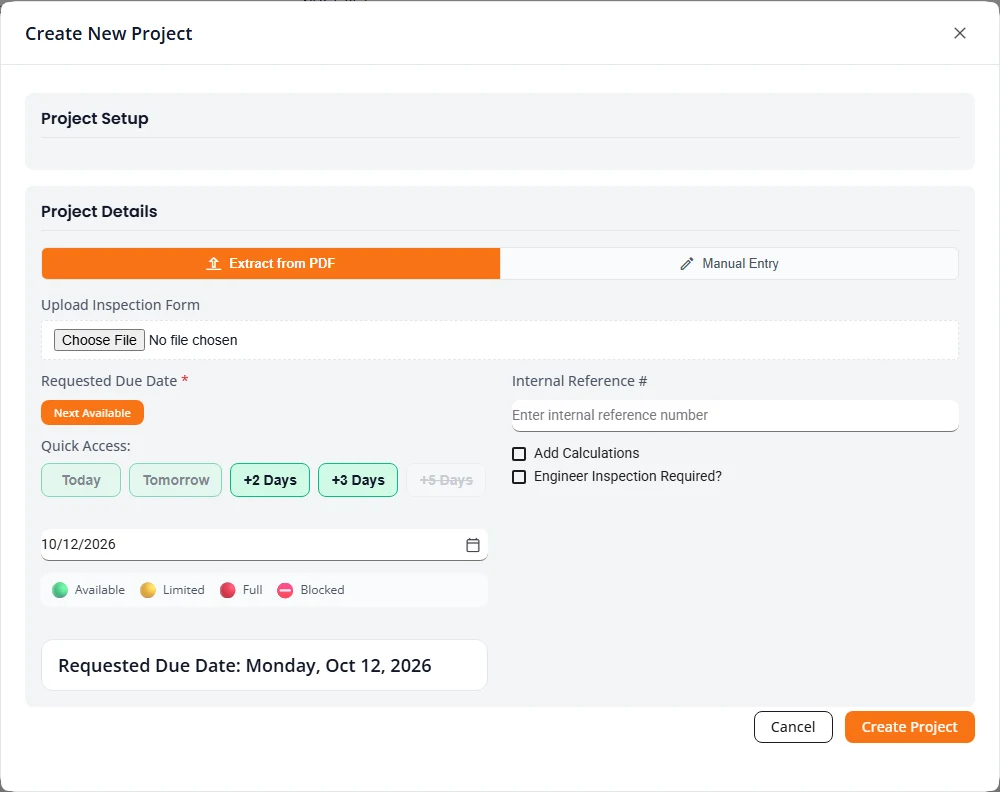Screen dimensions: 1000x792
Task: Click the yellow Limited legend dot
Action: 148,590
